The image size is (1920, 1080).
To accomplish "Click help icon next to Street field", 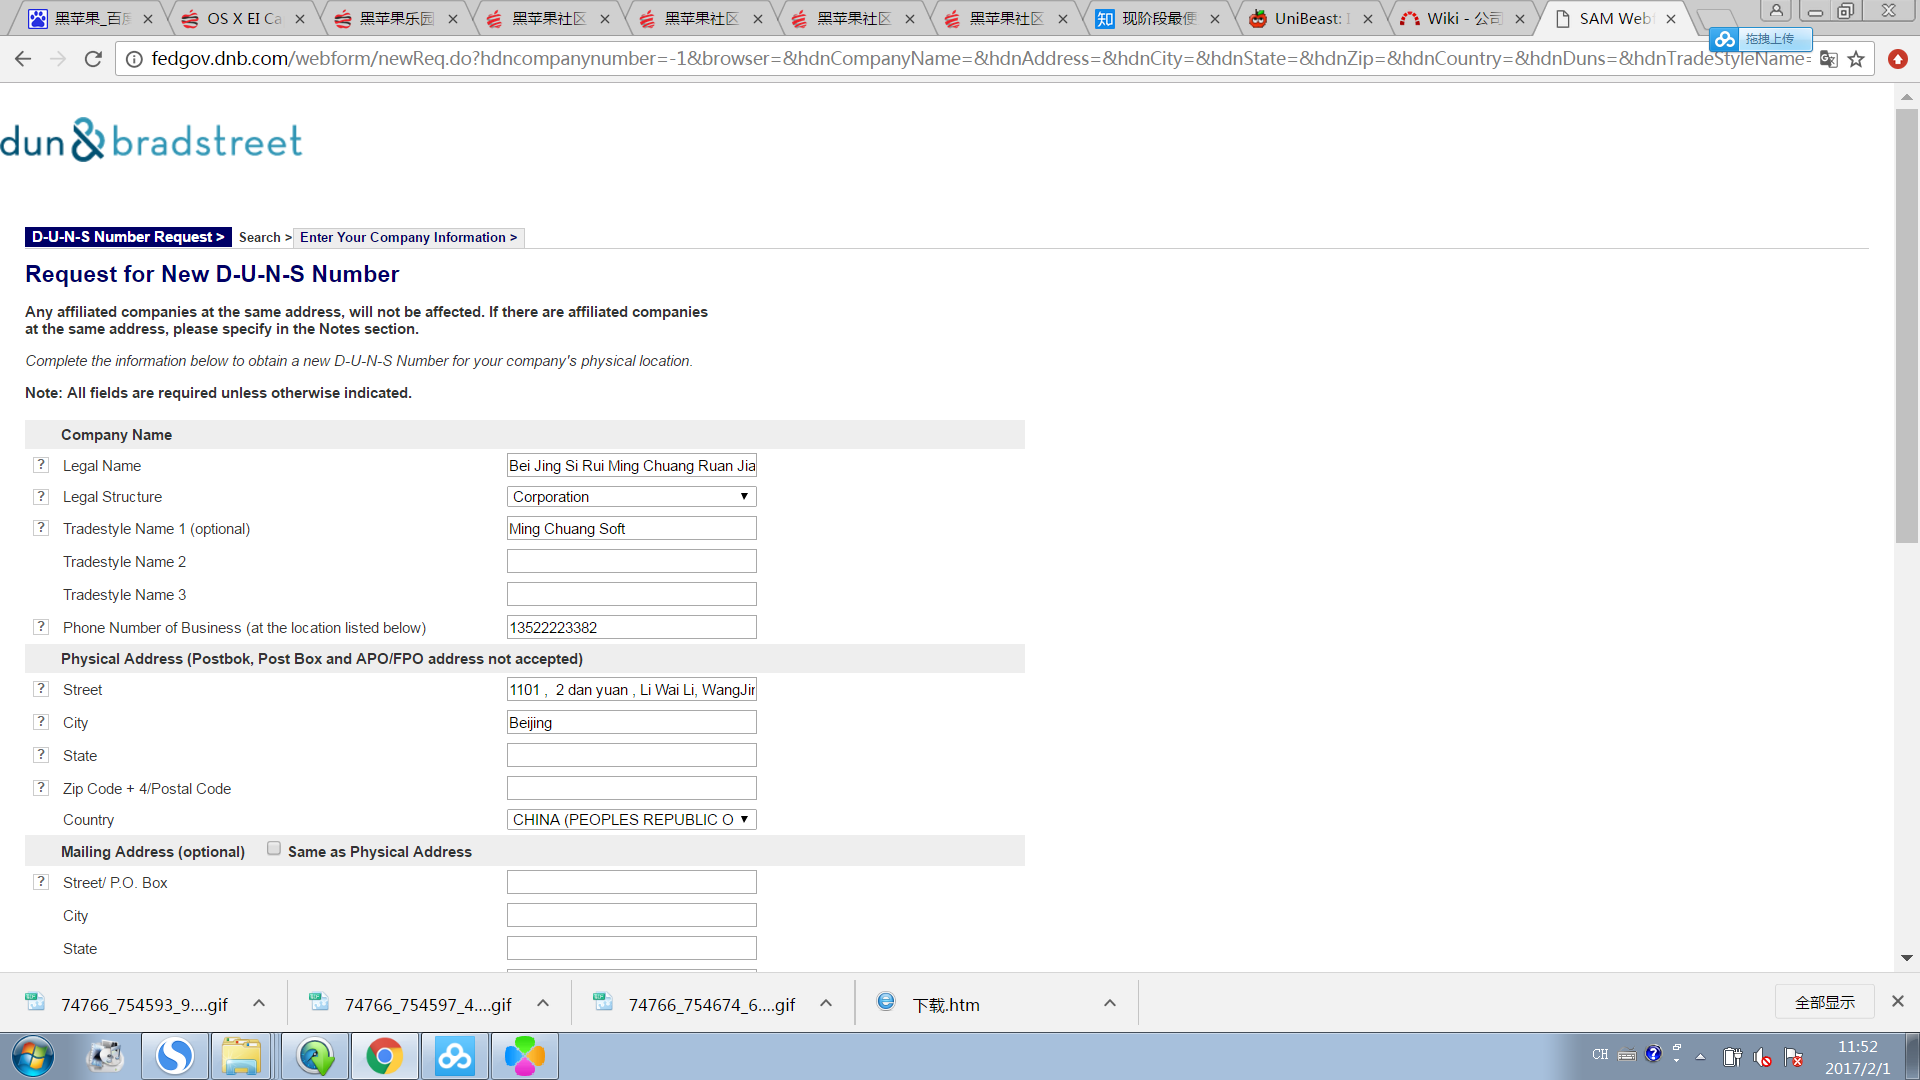I will pyautogui.click(x=41, y=689).
